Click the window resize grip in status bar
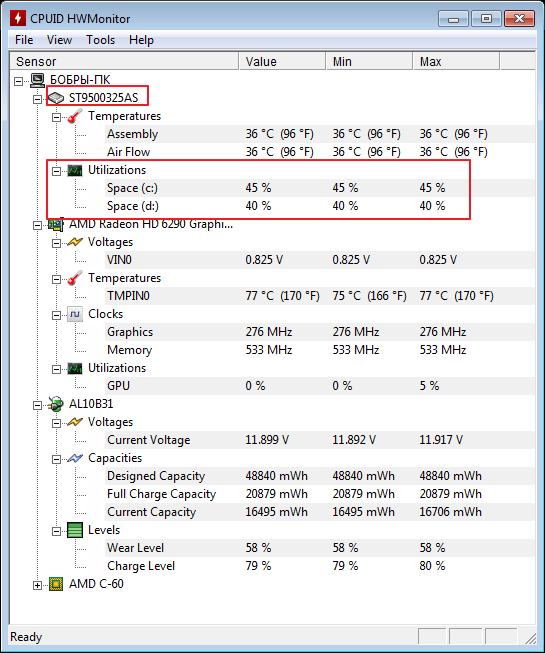The width and height of the screenshot is (545, 653). [530, 638]
